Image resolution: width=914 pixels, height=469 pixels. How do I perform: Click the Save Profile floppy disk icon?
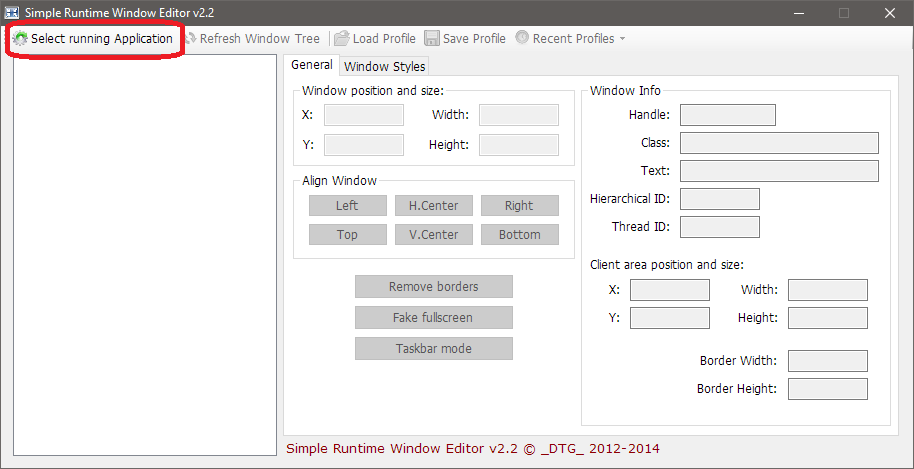[432, 39]
